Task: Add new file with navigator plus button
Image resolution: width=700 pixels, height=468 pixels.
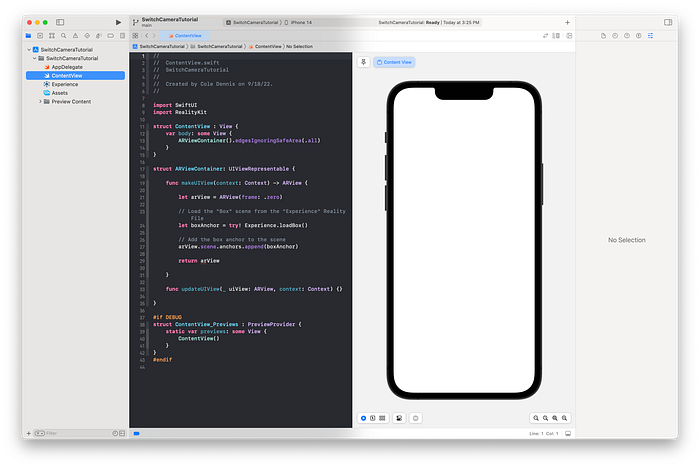Action: click(29, 433)
